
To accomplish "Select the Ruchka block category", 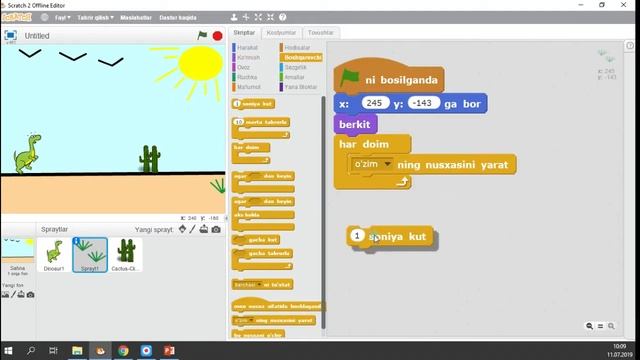I will (x=247, y=77).
